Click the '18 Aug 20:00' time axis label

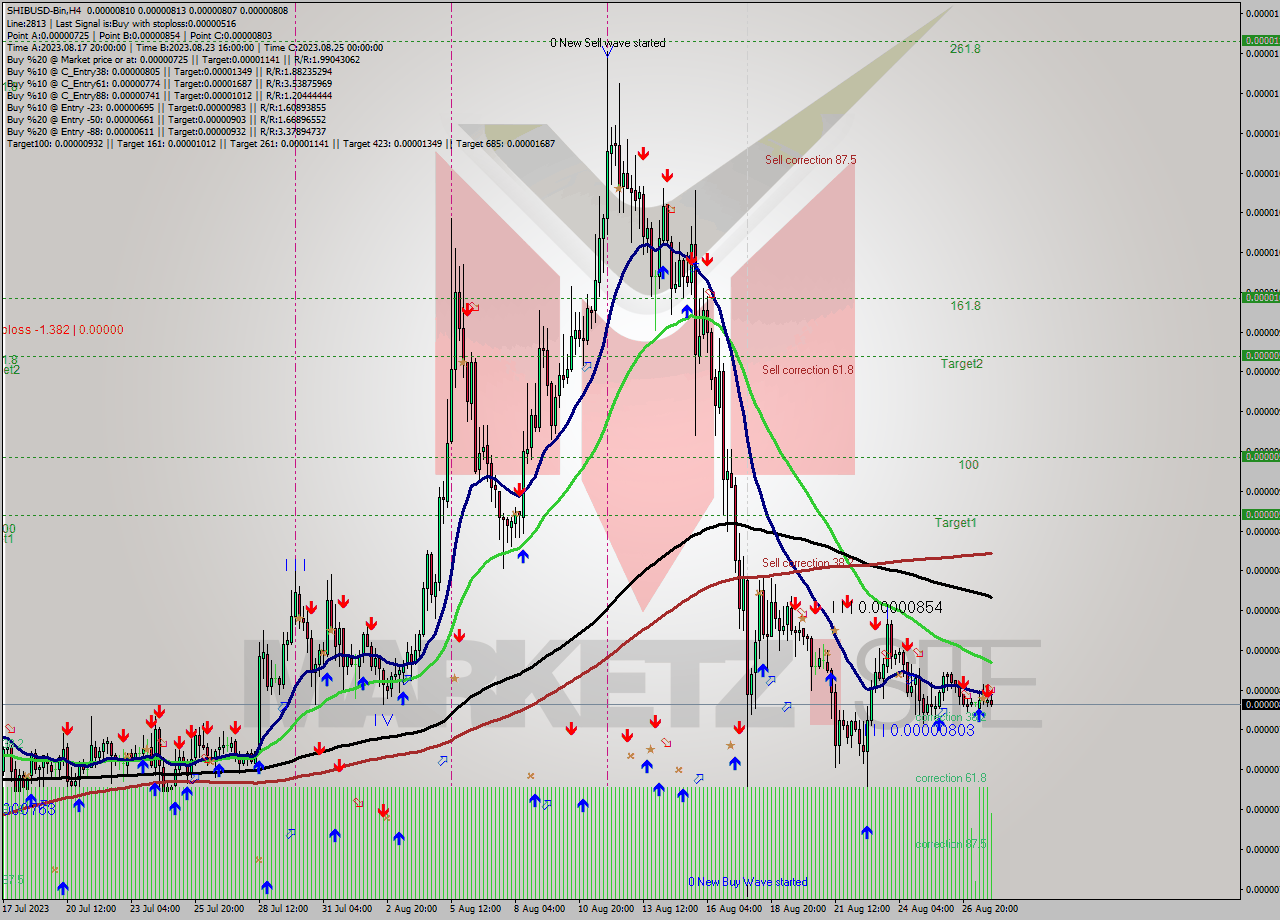click(x=796, y=909)
